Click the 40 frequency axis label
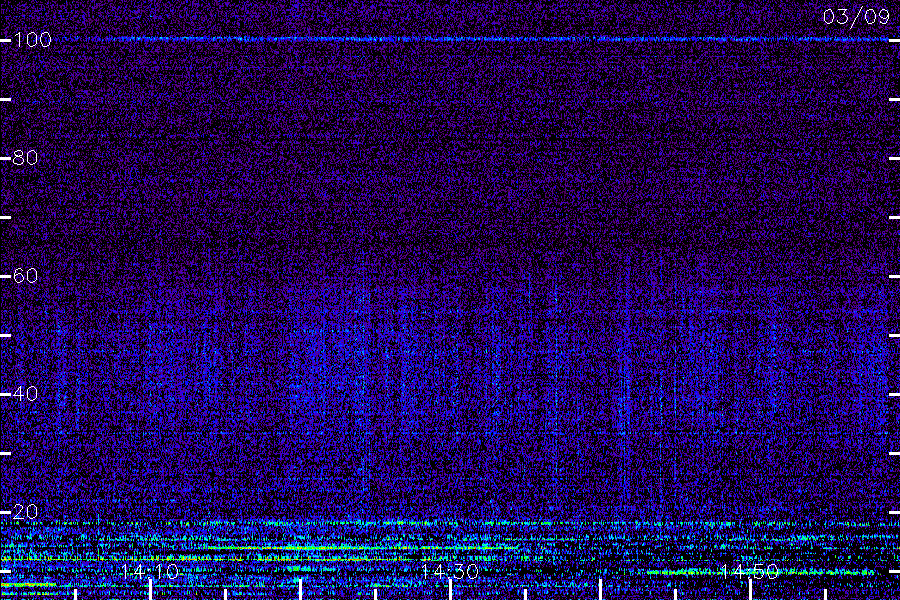900x600 pixels. 25,394
